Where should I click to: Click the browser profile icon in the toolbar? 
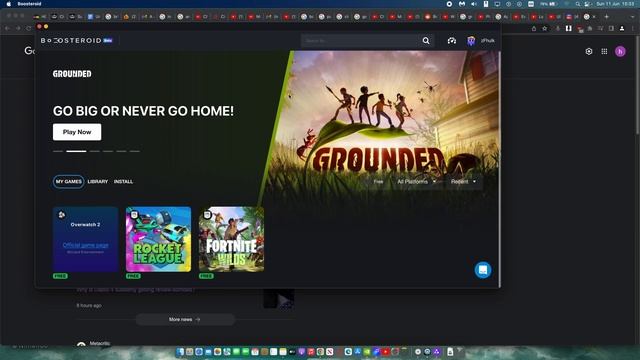tap(622, 28)
